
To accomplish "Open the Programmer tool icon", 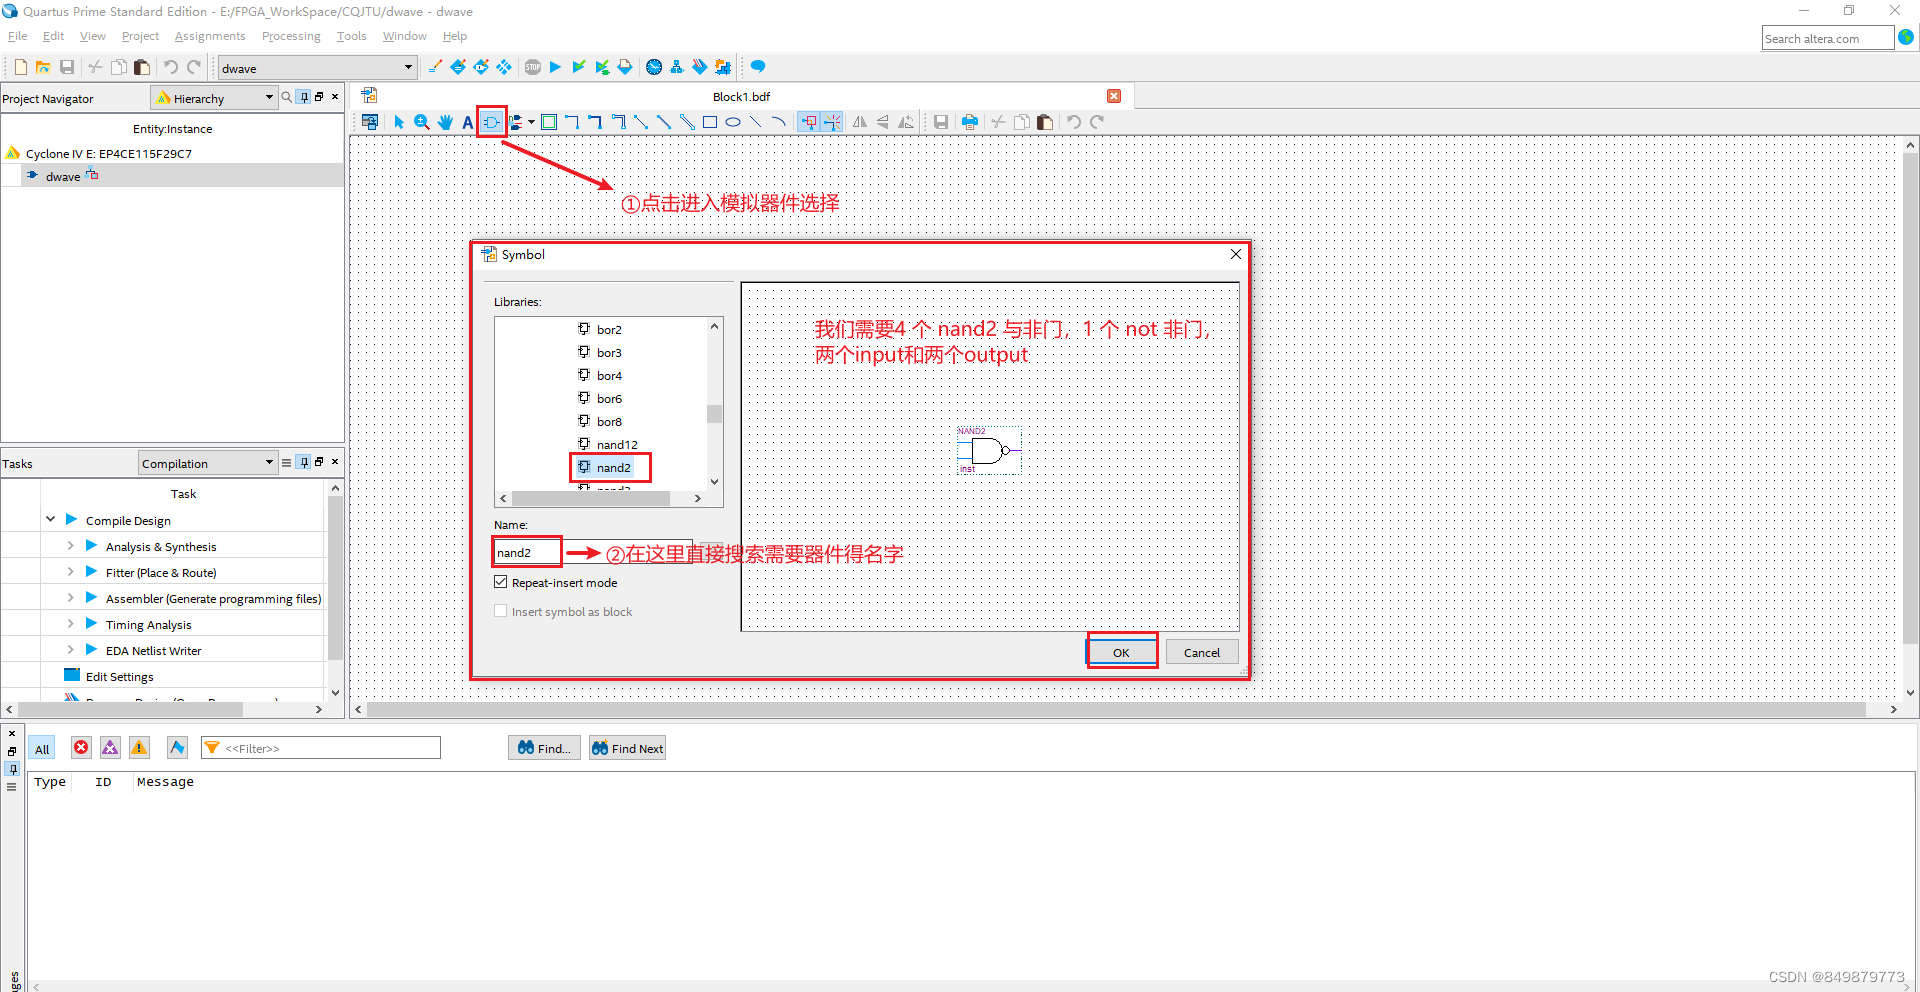I will pos(700,67).
